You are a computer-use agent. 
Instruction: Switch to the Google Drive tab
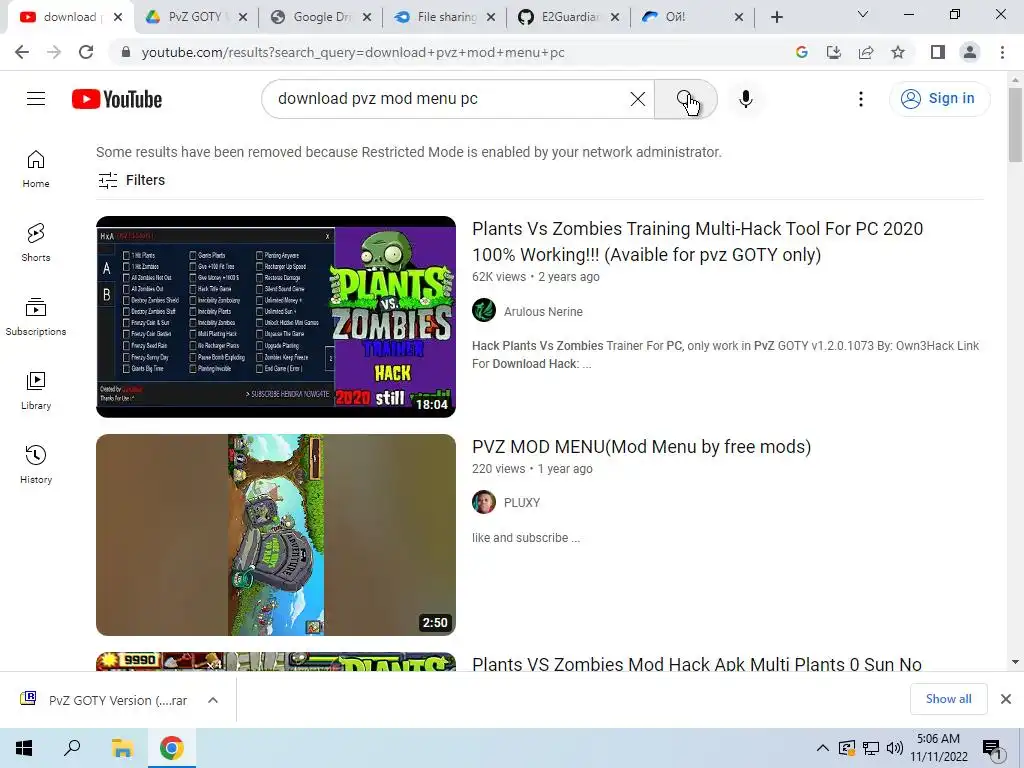(319, 17)
